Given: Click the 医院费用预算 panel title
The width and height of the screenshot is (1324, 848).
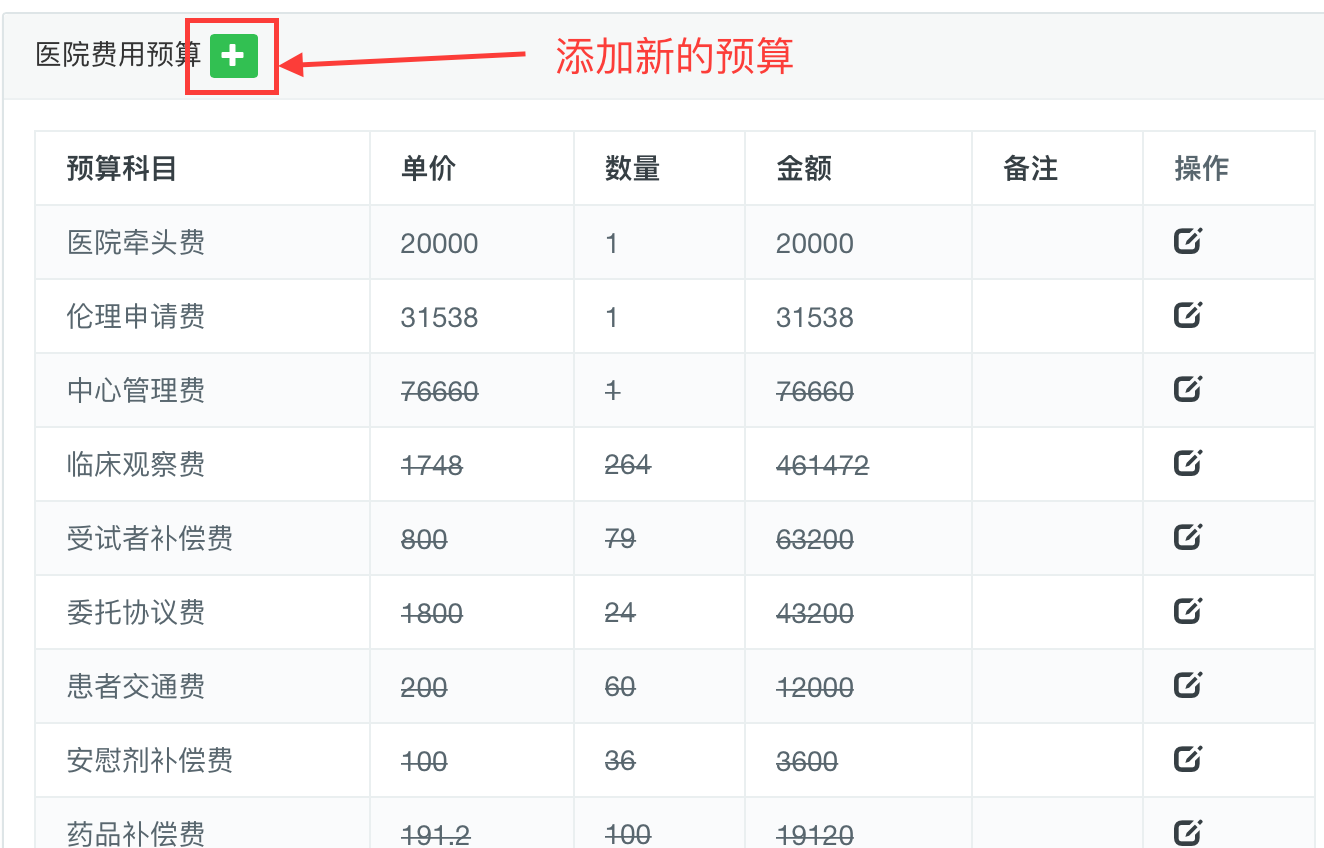Looking at the screenshot, I should [x=118, y=55].
